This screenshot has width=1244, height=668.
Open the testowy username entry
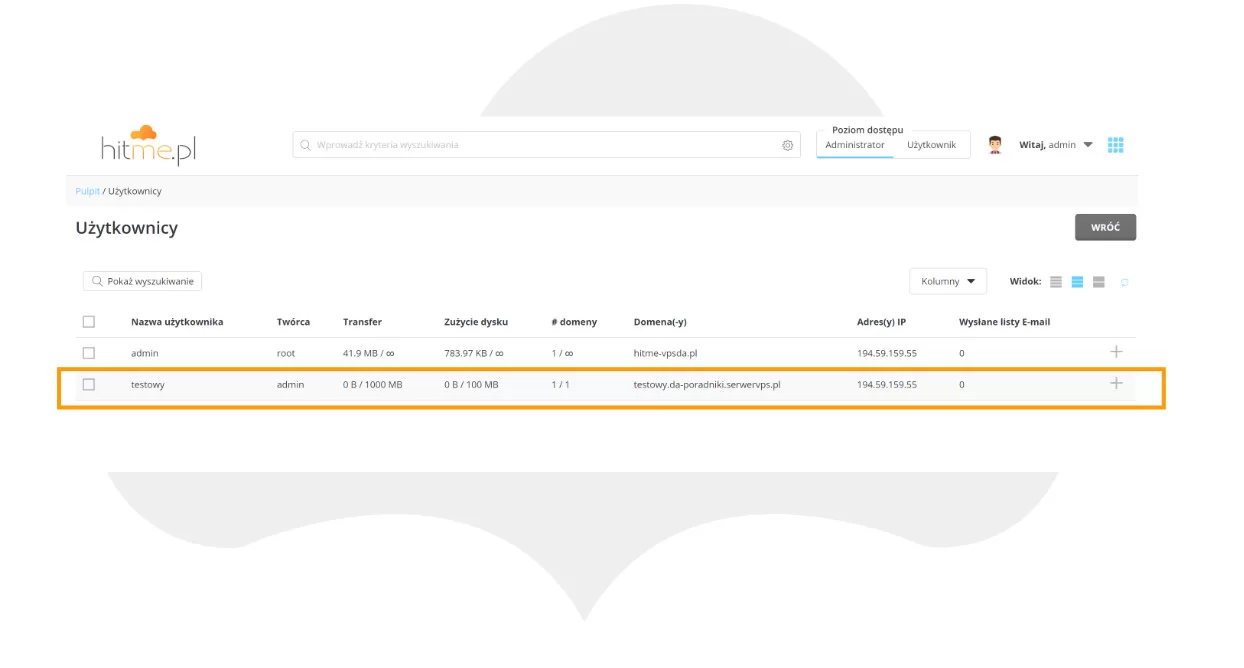coord(148,384)
